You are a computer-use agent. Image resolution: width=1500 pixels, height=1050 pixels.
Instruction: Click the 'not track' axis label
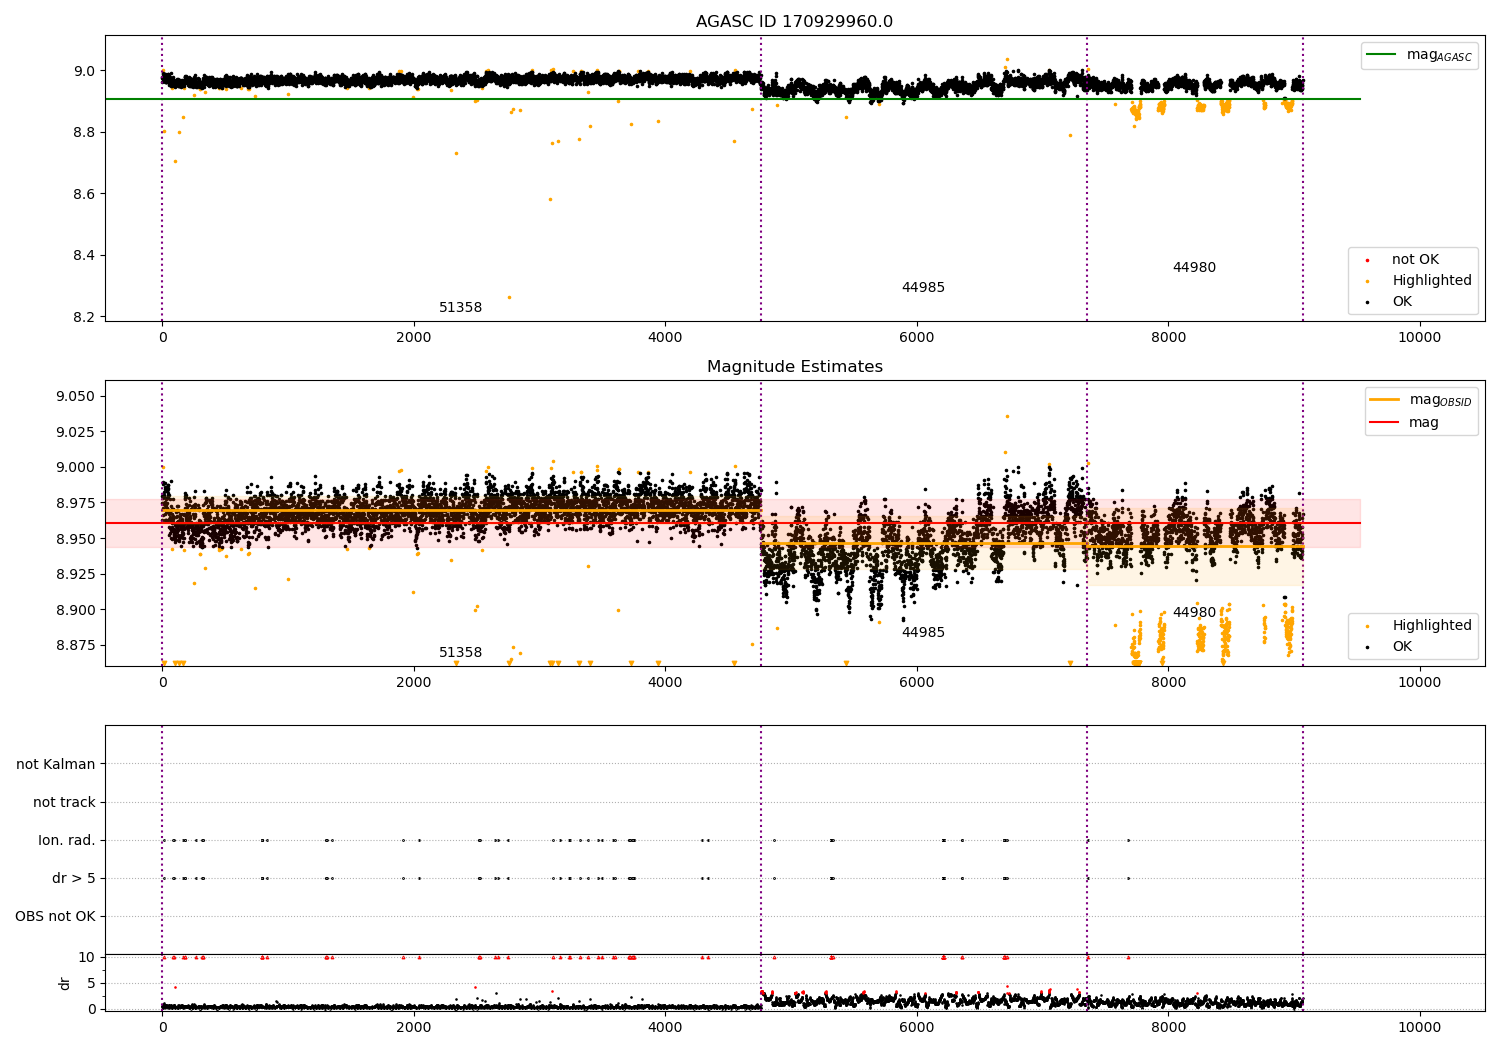[x=64, y=803]
